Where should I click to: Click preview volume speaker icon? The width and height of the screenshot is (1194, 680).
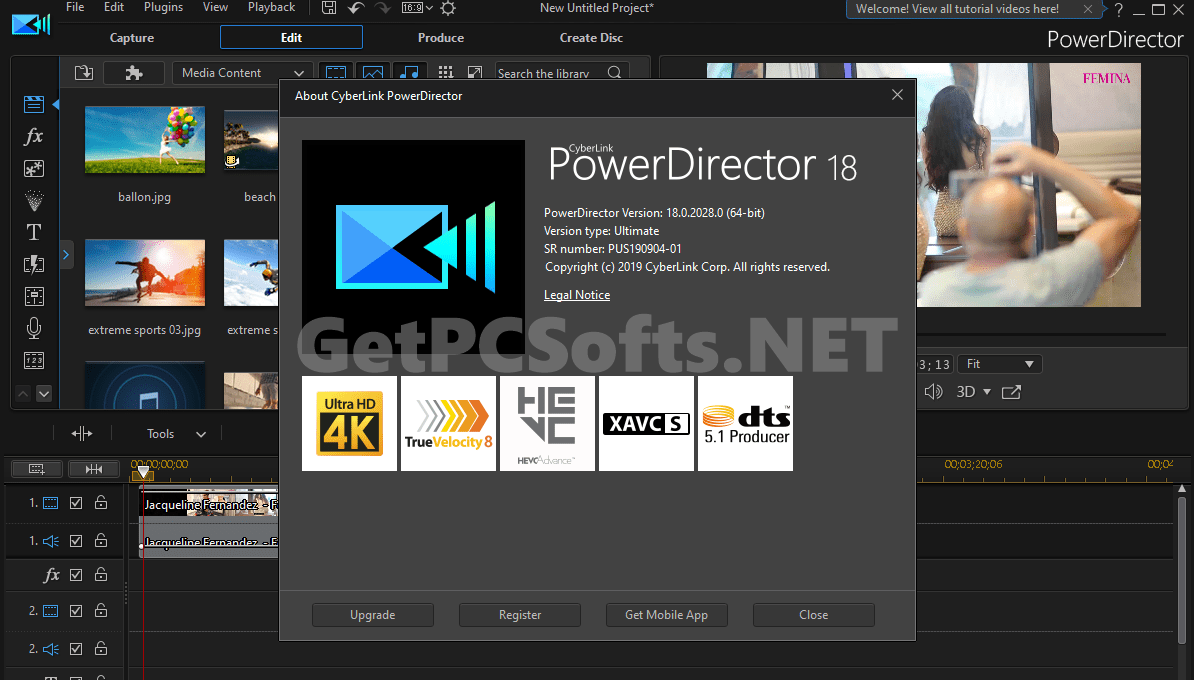point(933,391)
